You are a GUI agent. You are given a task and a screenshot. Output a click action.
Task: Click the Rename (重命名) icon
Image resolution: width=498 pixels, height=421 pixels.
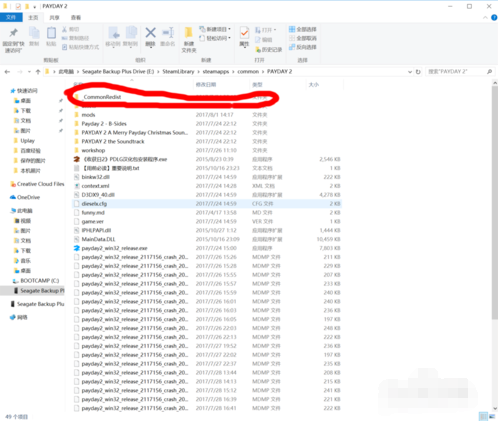point(168,37)
